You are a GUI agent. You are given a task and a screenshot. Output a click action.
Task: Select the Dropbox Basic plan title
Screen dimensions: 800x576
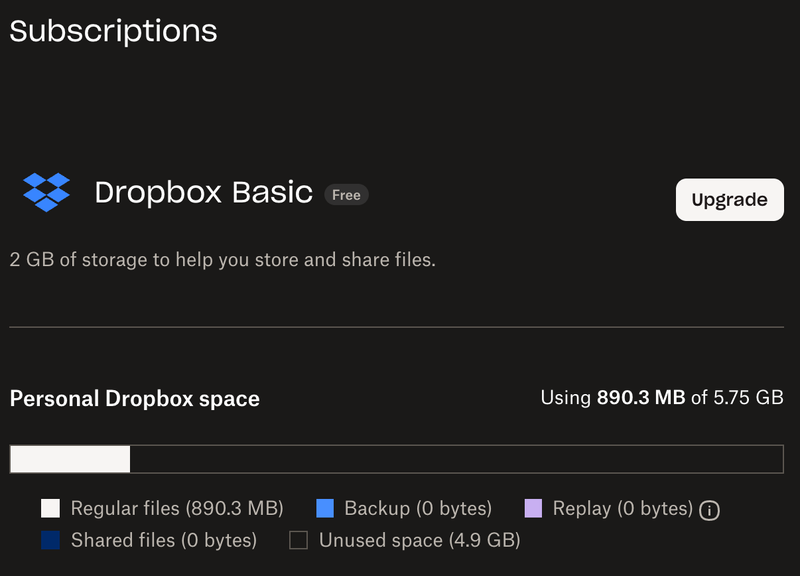[204, 192]
